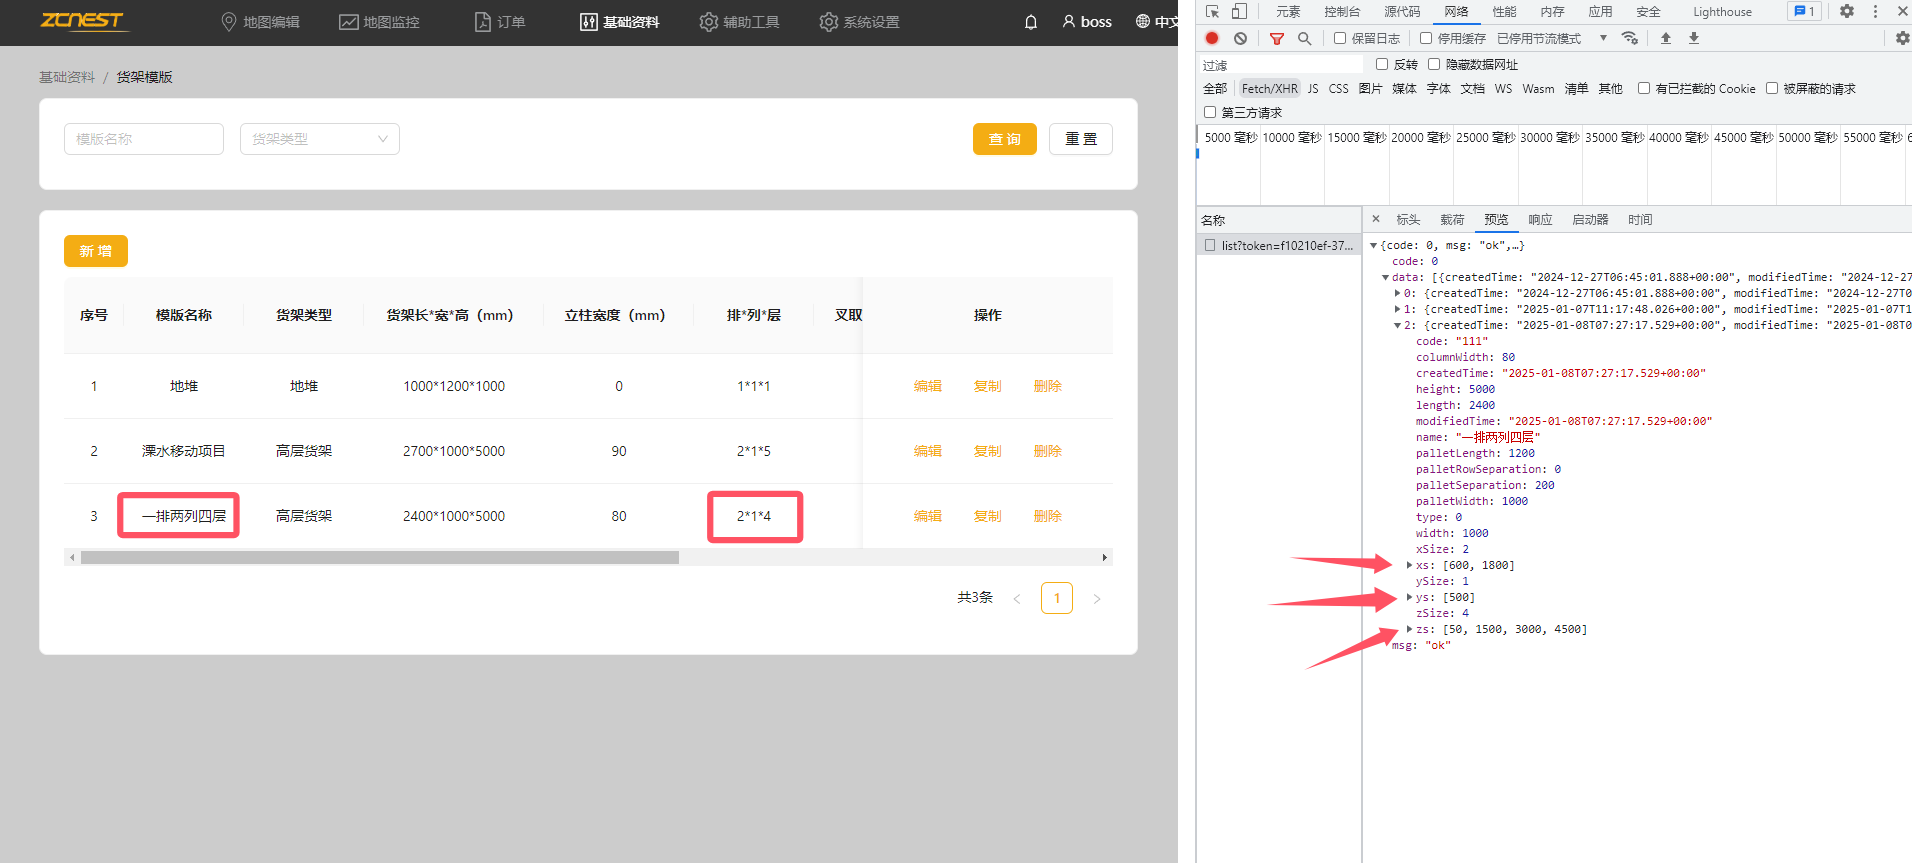Delete the 一排两列四层 row

[1048, 516]
